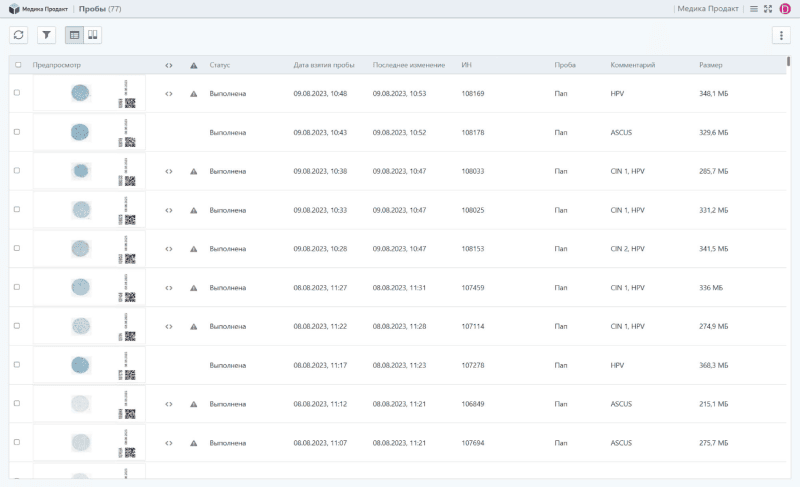Sort by Дата взятия пробы column
Viewport: 800px width, 487px height.
tap(324, 65)
